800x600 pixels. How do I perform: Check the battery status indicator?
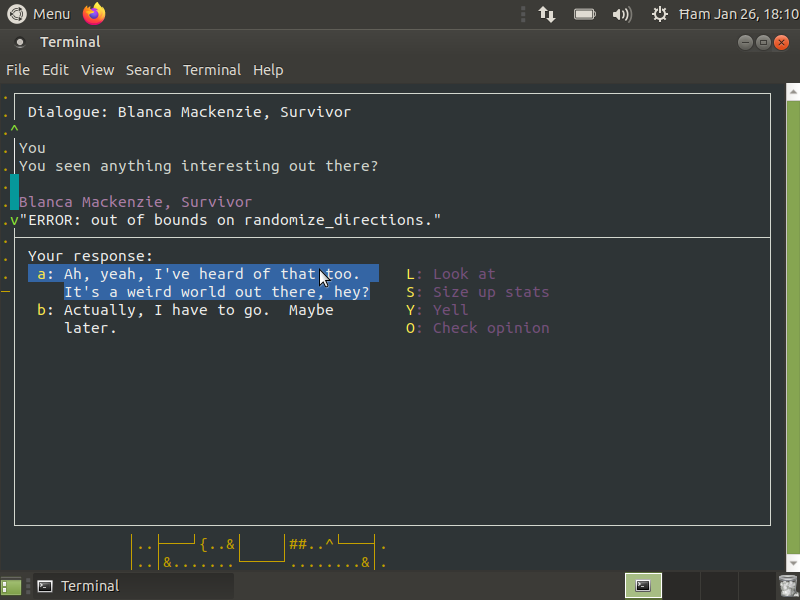point(585,14)
